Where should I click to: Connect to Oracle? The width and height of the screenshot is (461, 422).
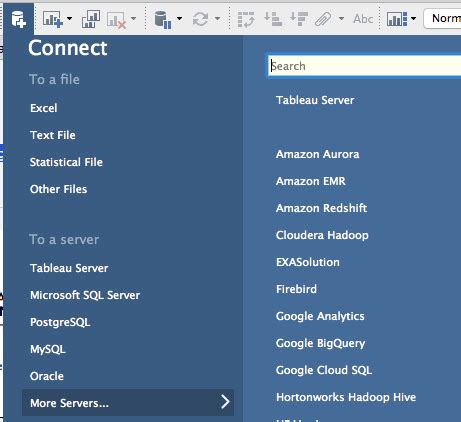click(x=47, y=376)
